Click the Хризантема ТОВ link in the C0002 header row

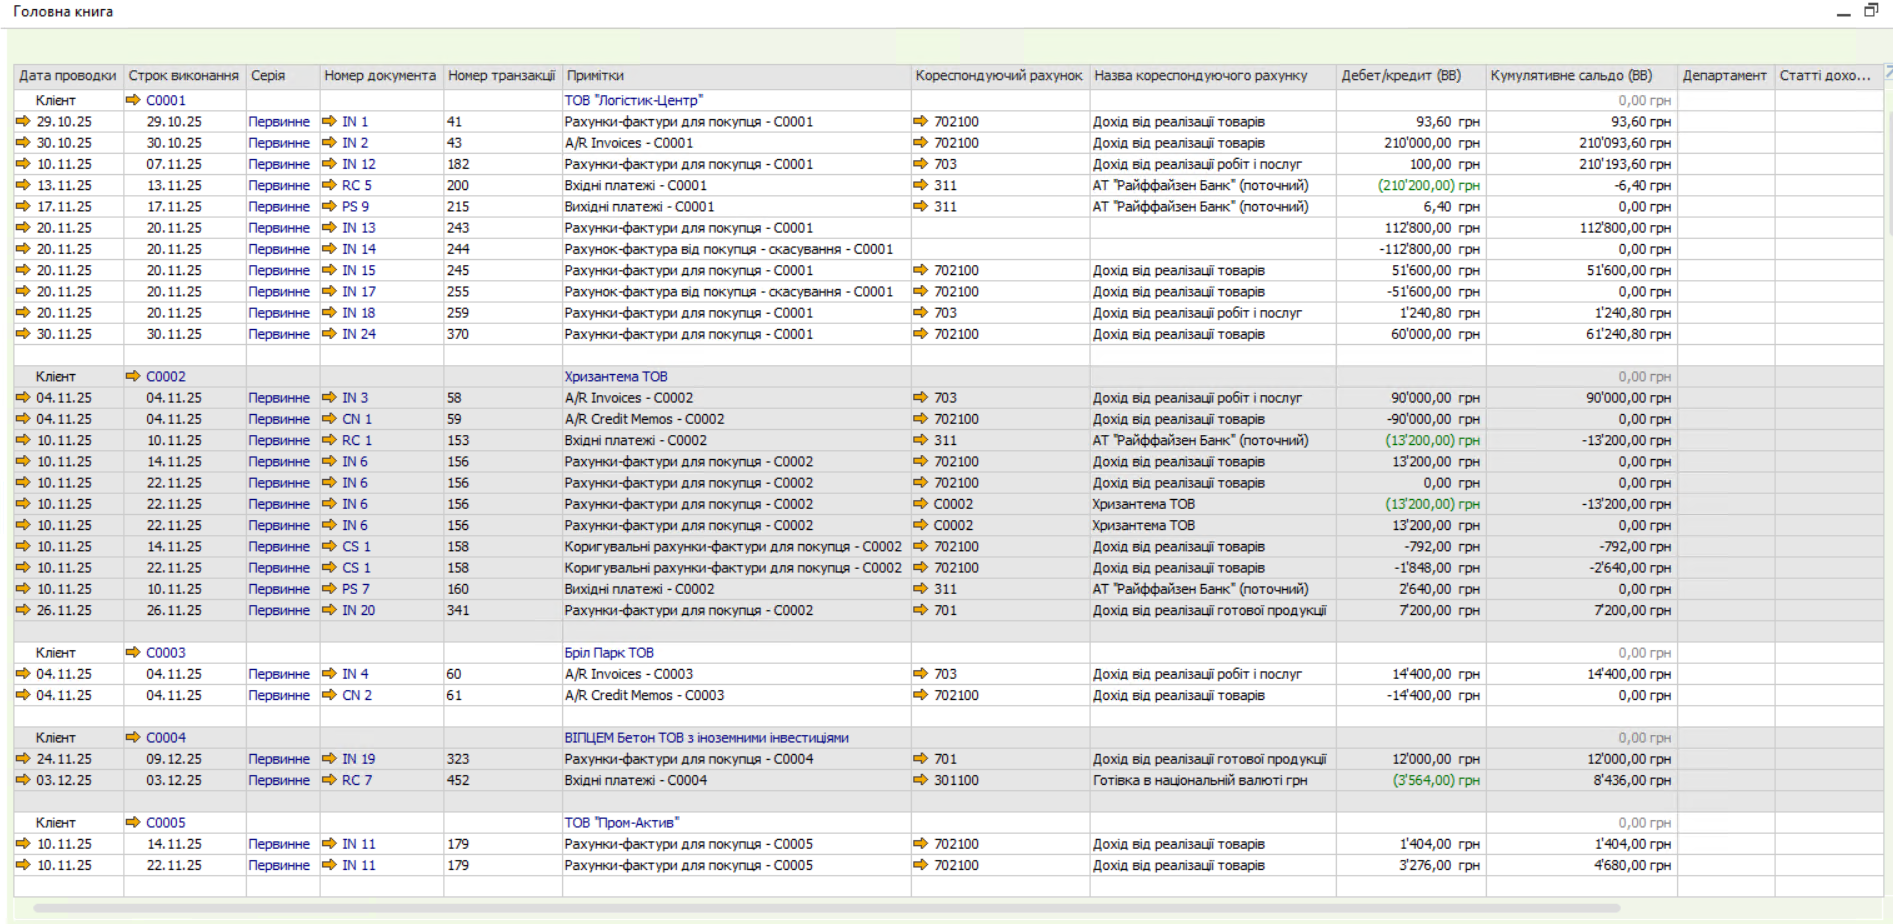(x=615, y=377)
